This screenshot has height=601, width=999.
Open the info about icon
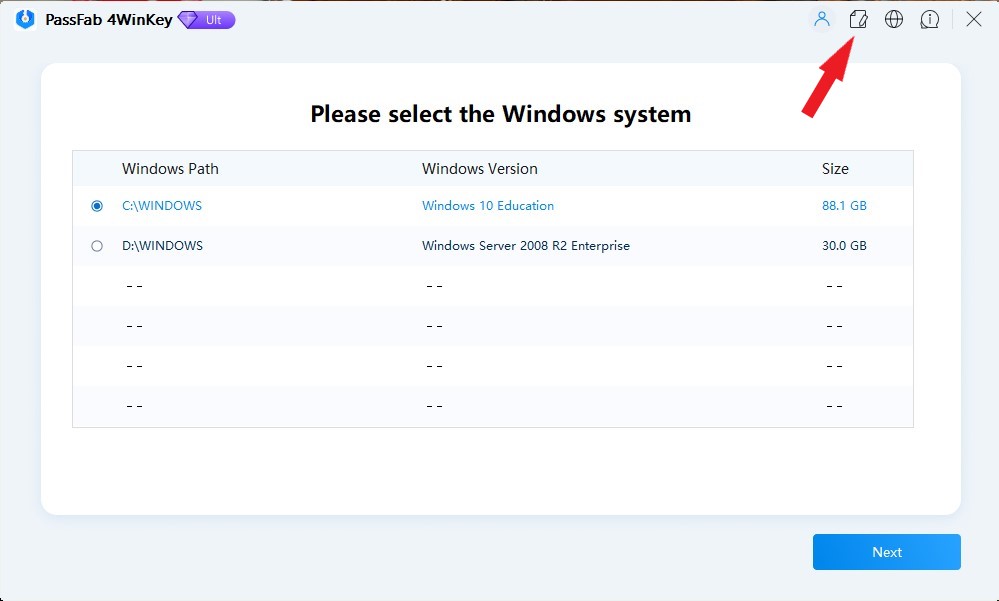point(929,19)
